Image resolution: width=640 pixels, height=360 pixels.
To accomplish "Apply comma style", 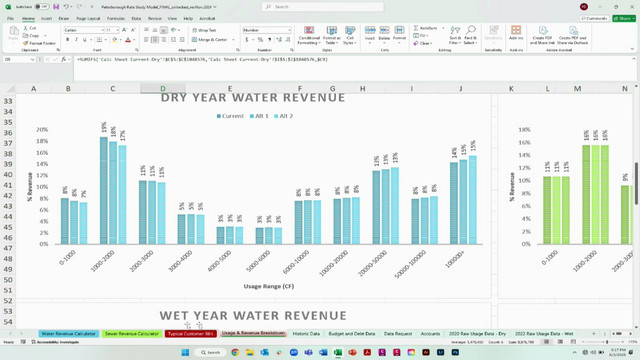I will point(269,40).
